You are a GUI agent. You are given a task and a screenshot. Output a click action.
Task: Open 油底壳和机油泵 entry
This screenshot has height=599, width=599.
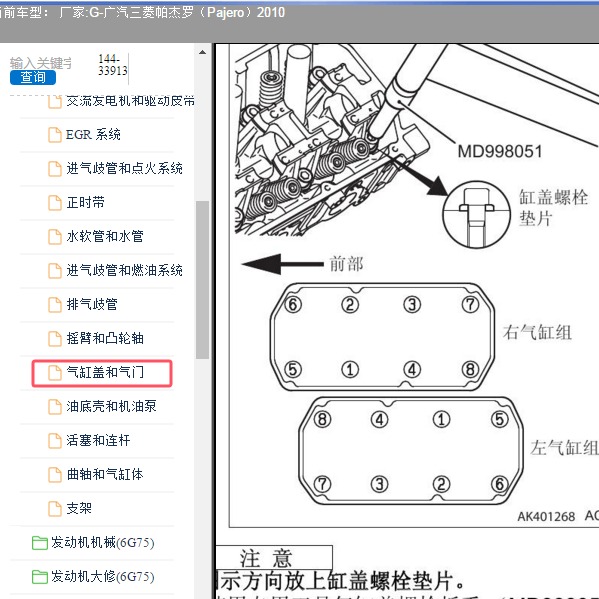[x=111, y=406]
